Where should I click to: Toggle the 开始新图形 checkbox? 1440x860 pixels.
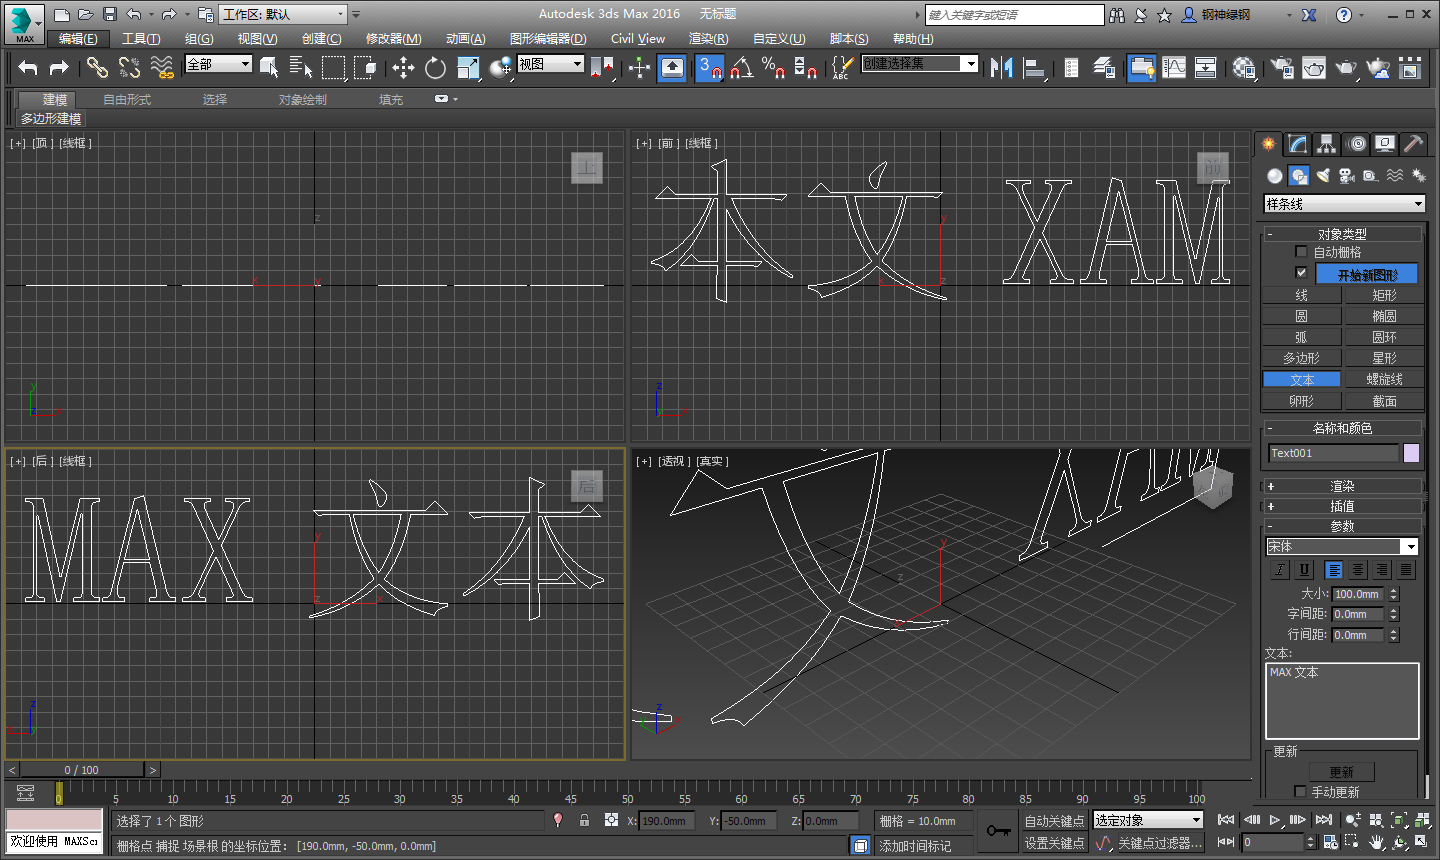point(1301,272)
